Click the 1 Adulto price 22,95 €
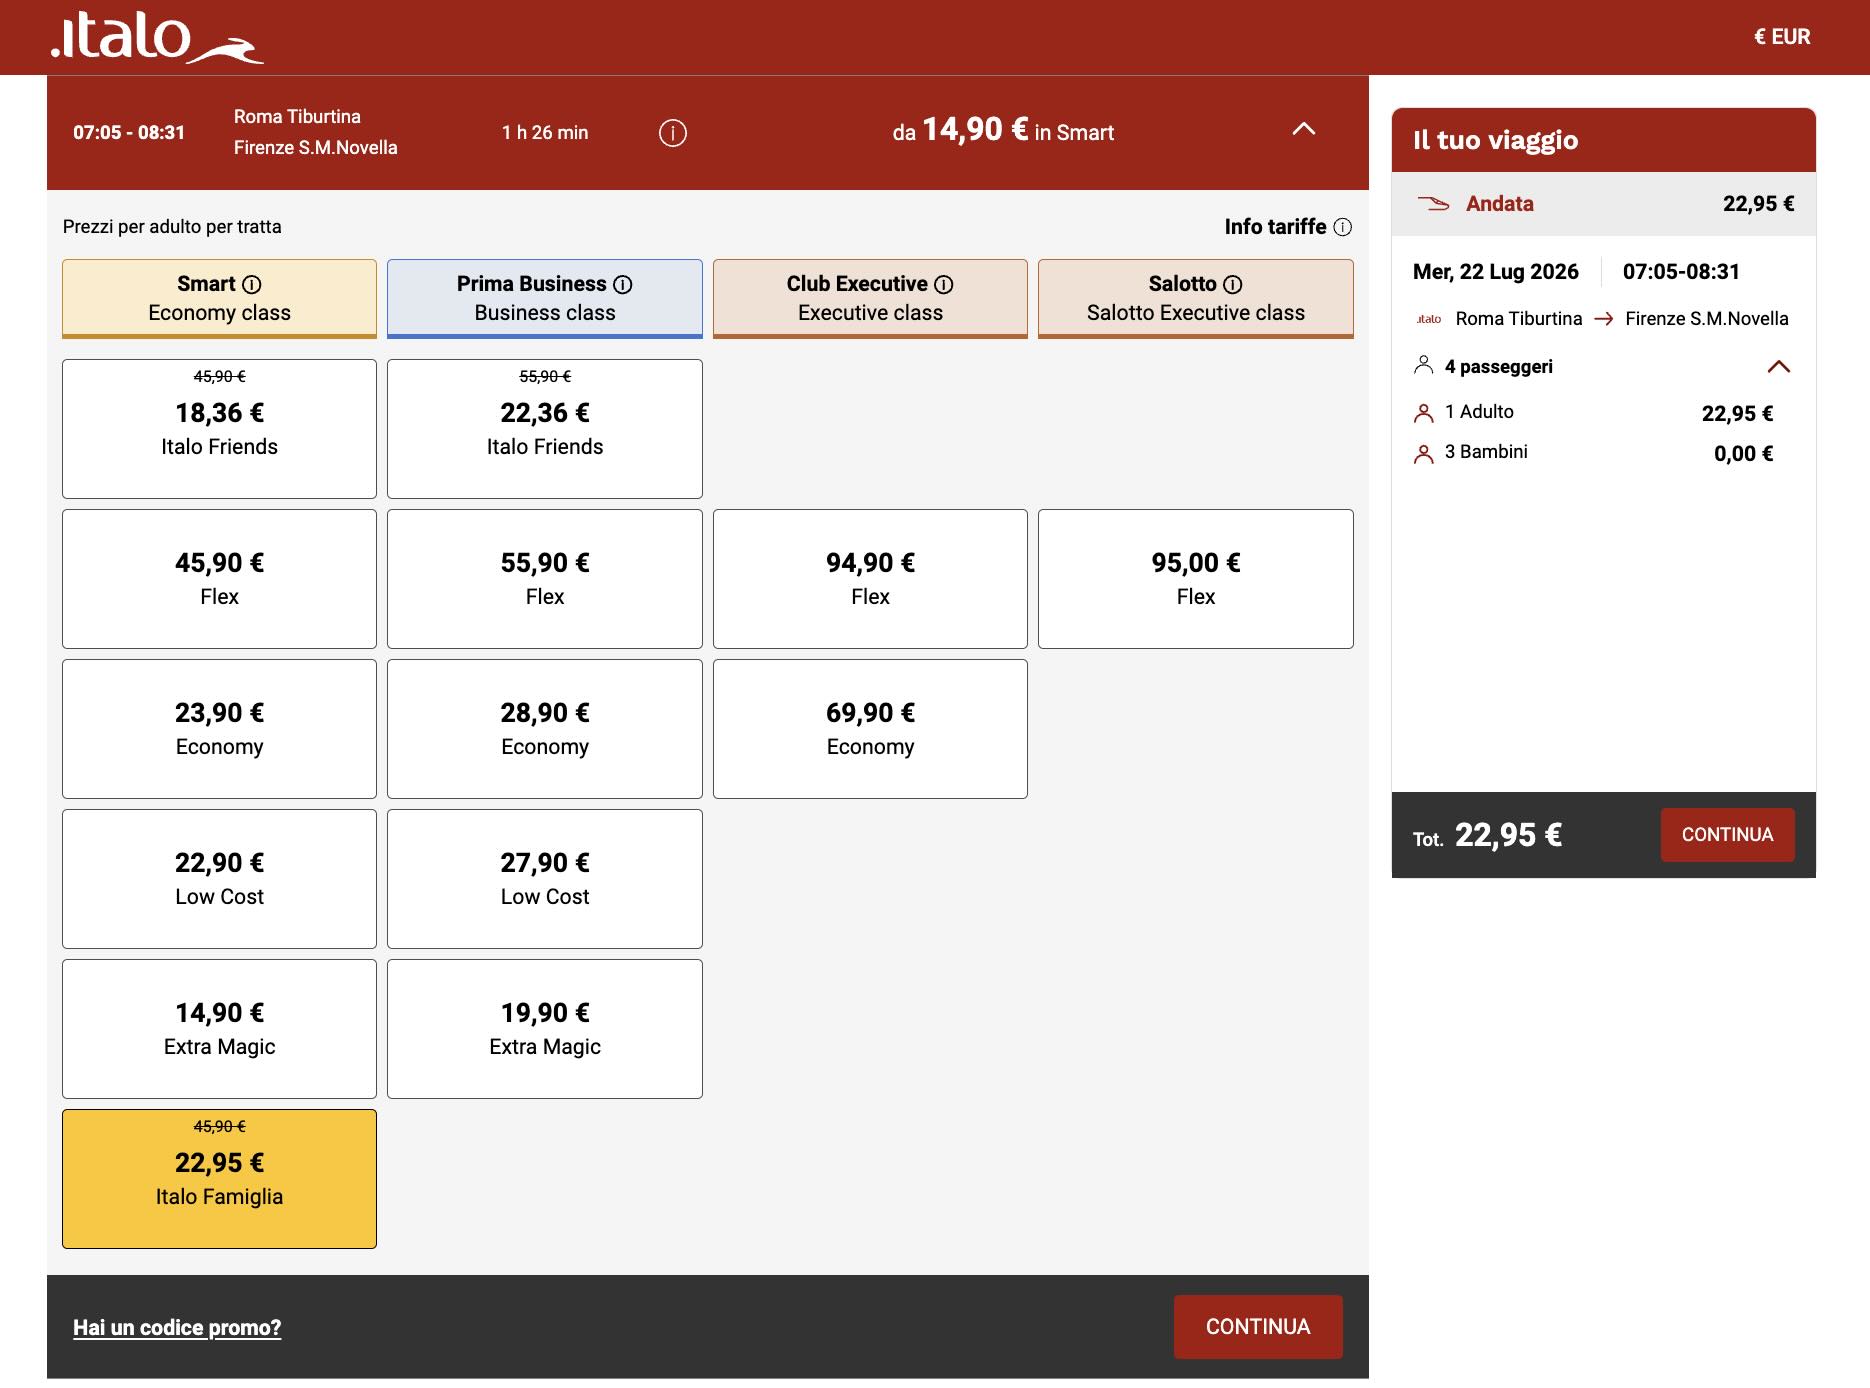Image resolution: width=1870 pixels, height=1388 pixels. click(1738, 414)
